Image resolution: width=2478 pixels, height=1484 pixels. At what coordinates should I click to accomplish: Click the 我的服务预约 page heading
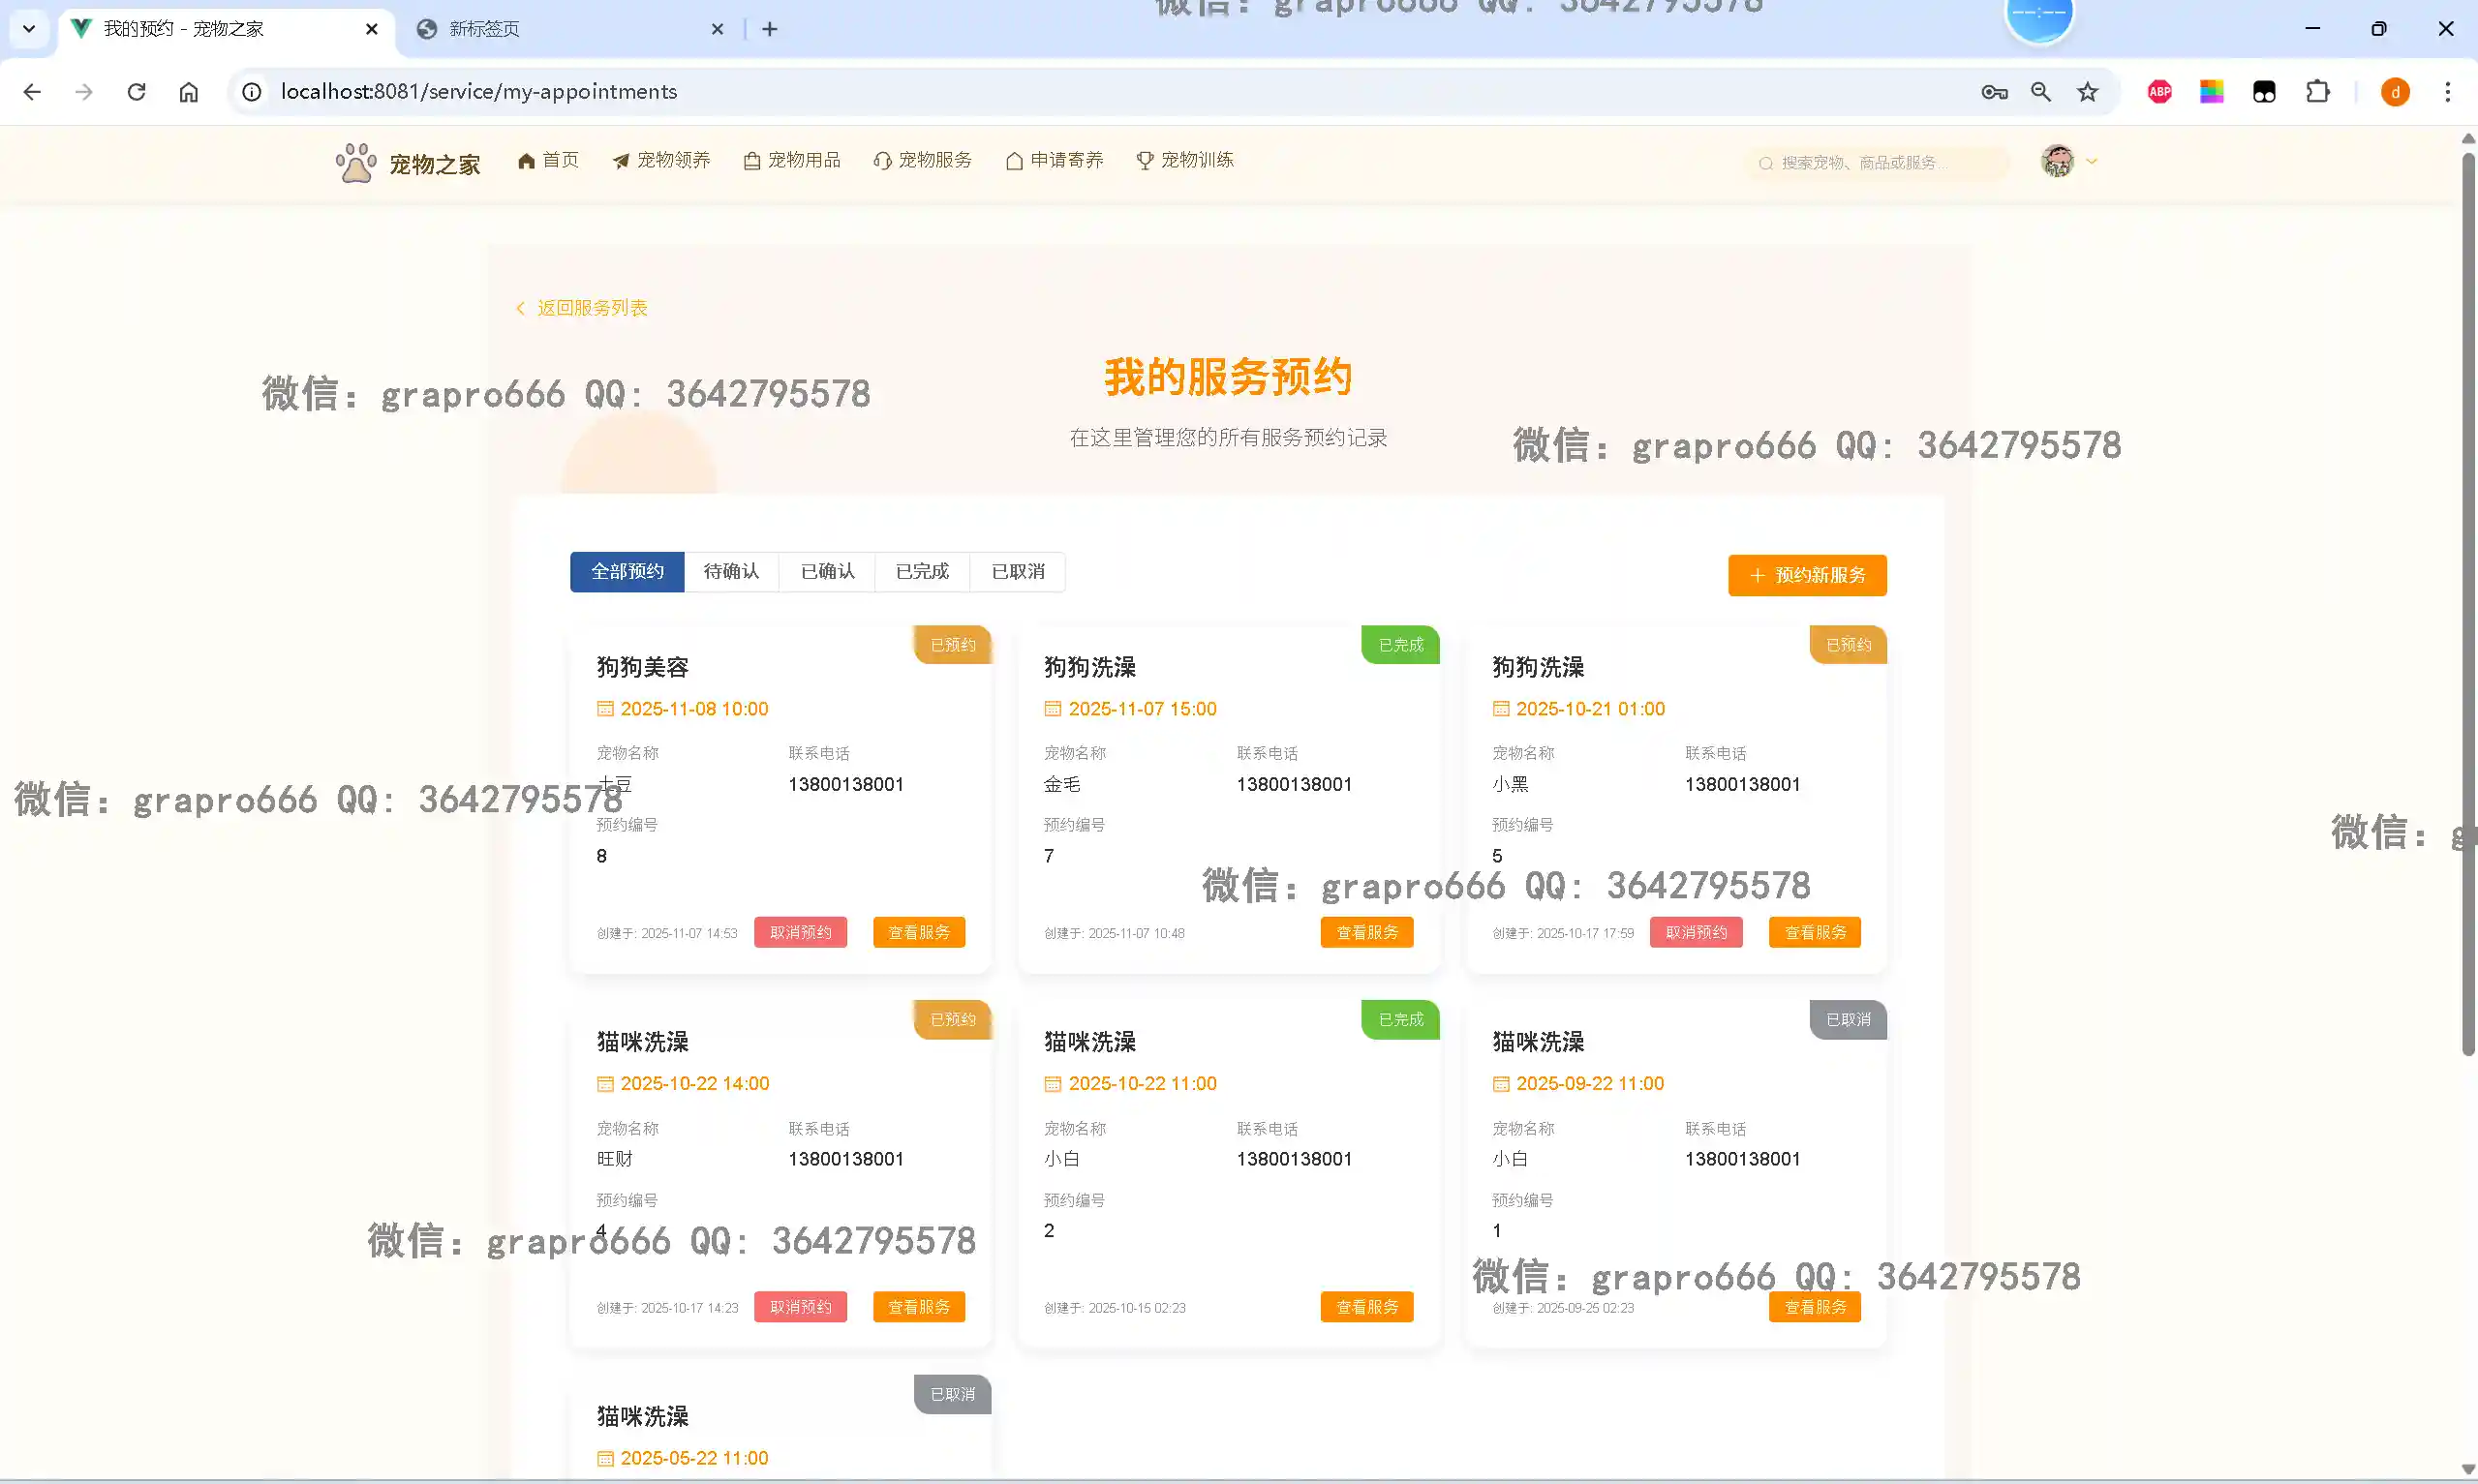(1228, 377)
